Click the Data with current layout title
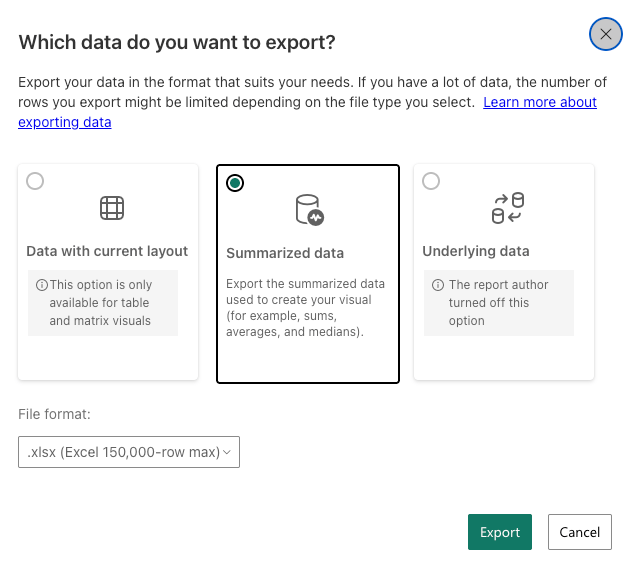Screen dimensions: 639x562 pyautogui.click(x=107, y=251)
